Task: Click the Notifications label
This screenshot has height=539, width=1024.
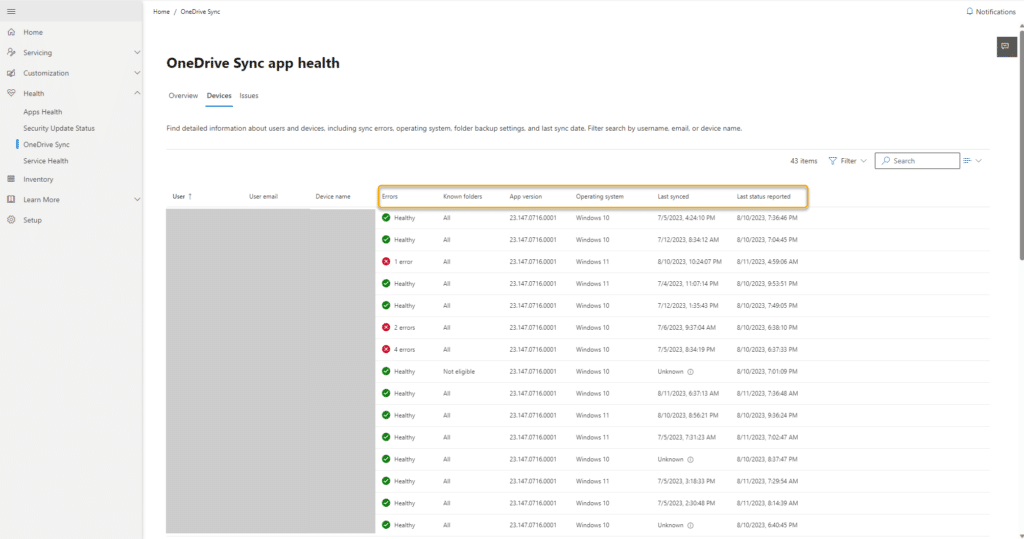Action: pyautogui.click(x=995, y=12)
